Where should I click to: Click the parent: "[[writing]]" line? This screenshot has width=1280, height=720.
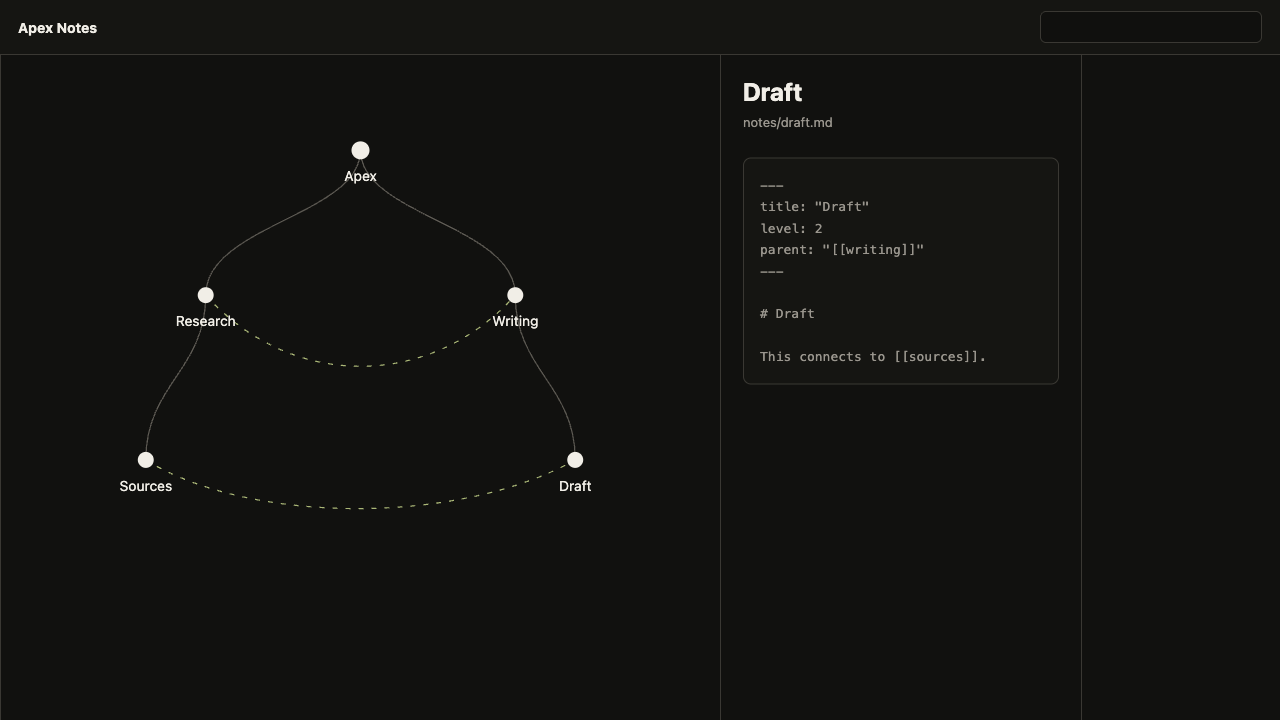tap(842, 250)
